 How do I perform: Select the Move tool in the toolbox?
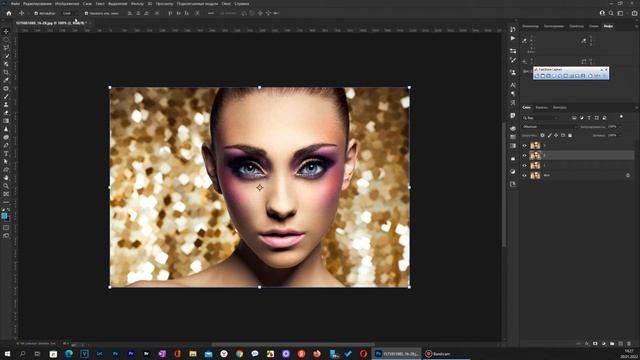click(6, 31)
